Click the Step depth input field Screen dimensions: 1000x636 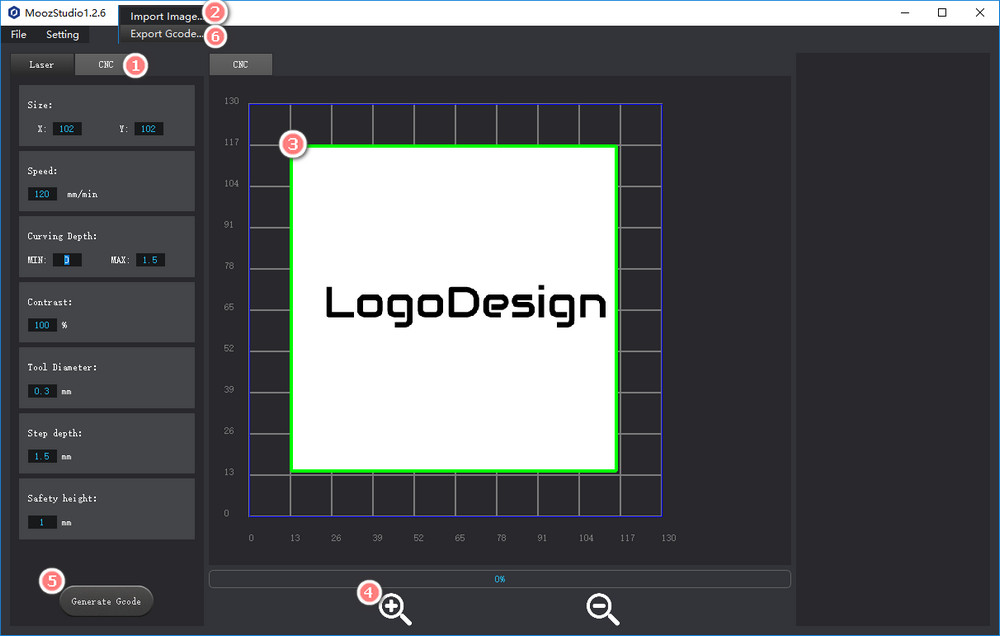[43, 456]
